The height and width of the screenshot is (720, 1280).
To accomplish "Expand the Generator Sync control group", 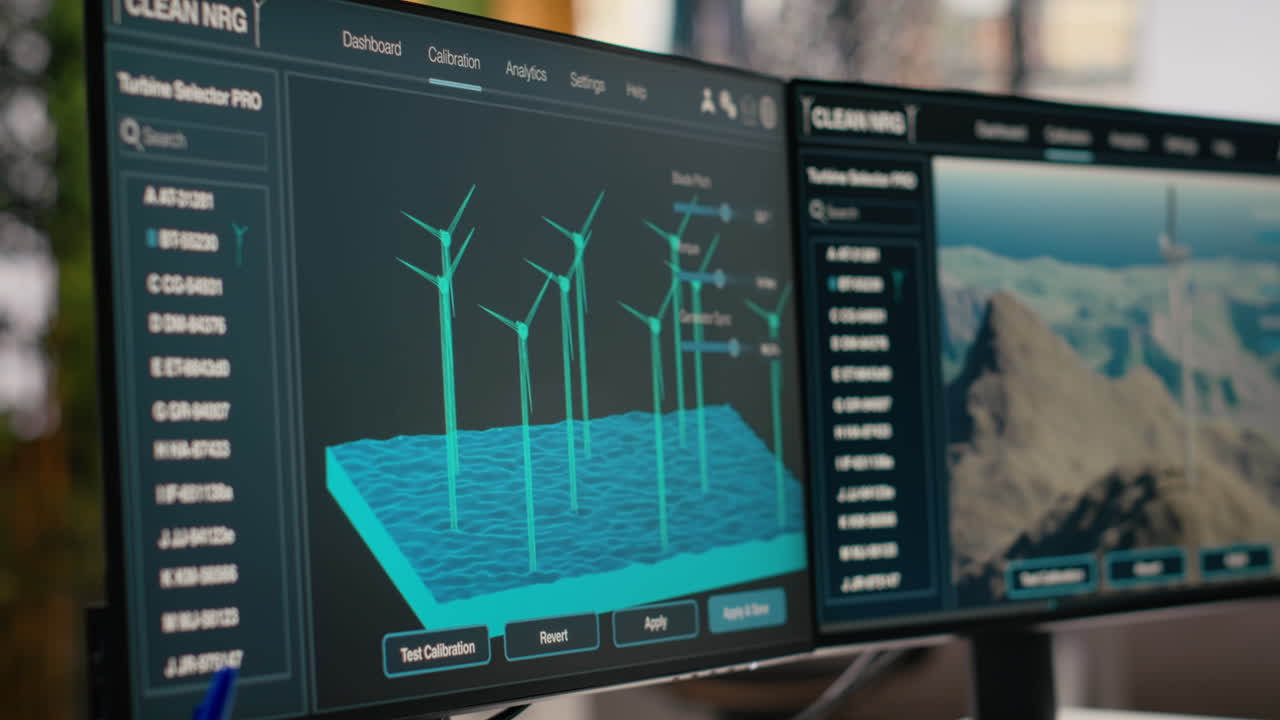I will tap(707, 317).
